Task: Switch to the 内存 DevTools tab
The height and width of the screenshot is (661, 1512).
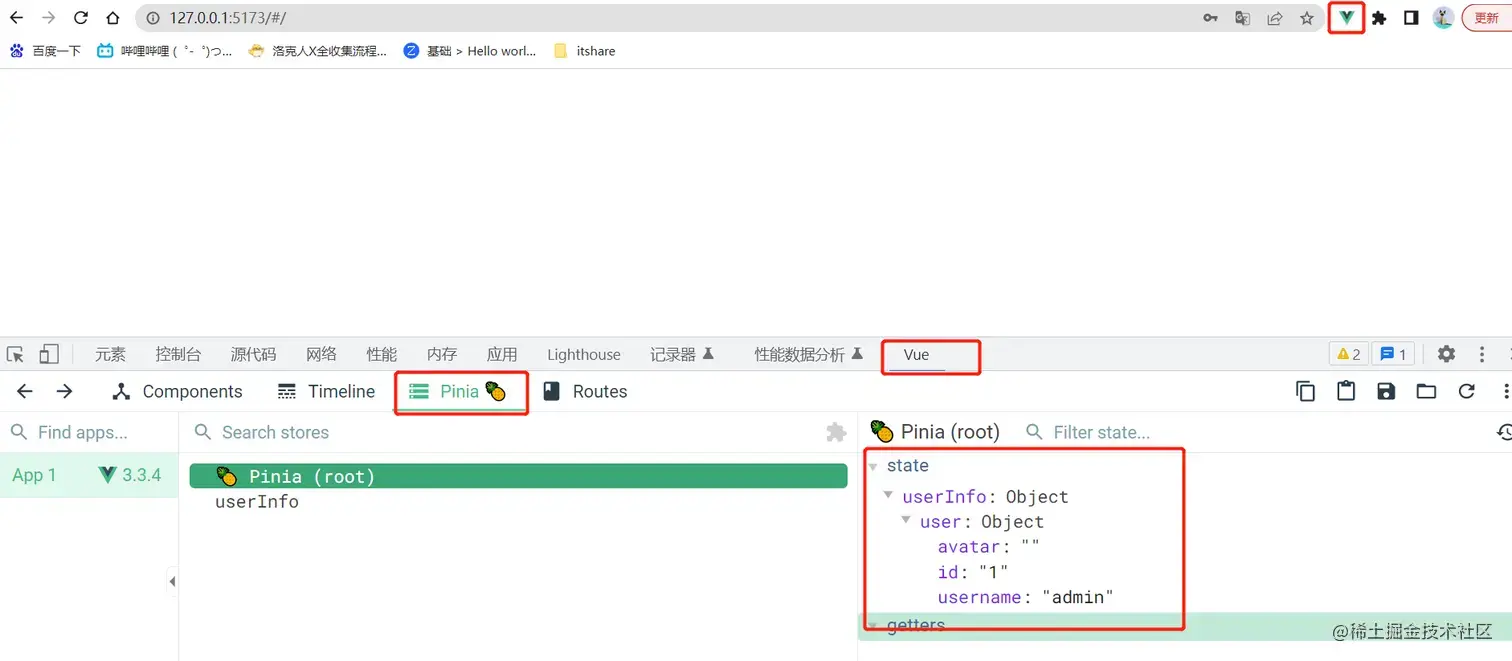Action: click(441, 354)
